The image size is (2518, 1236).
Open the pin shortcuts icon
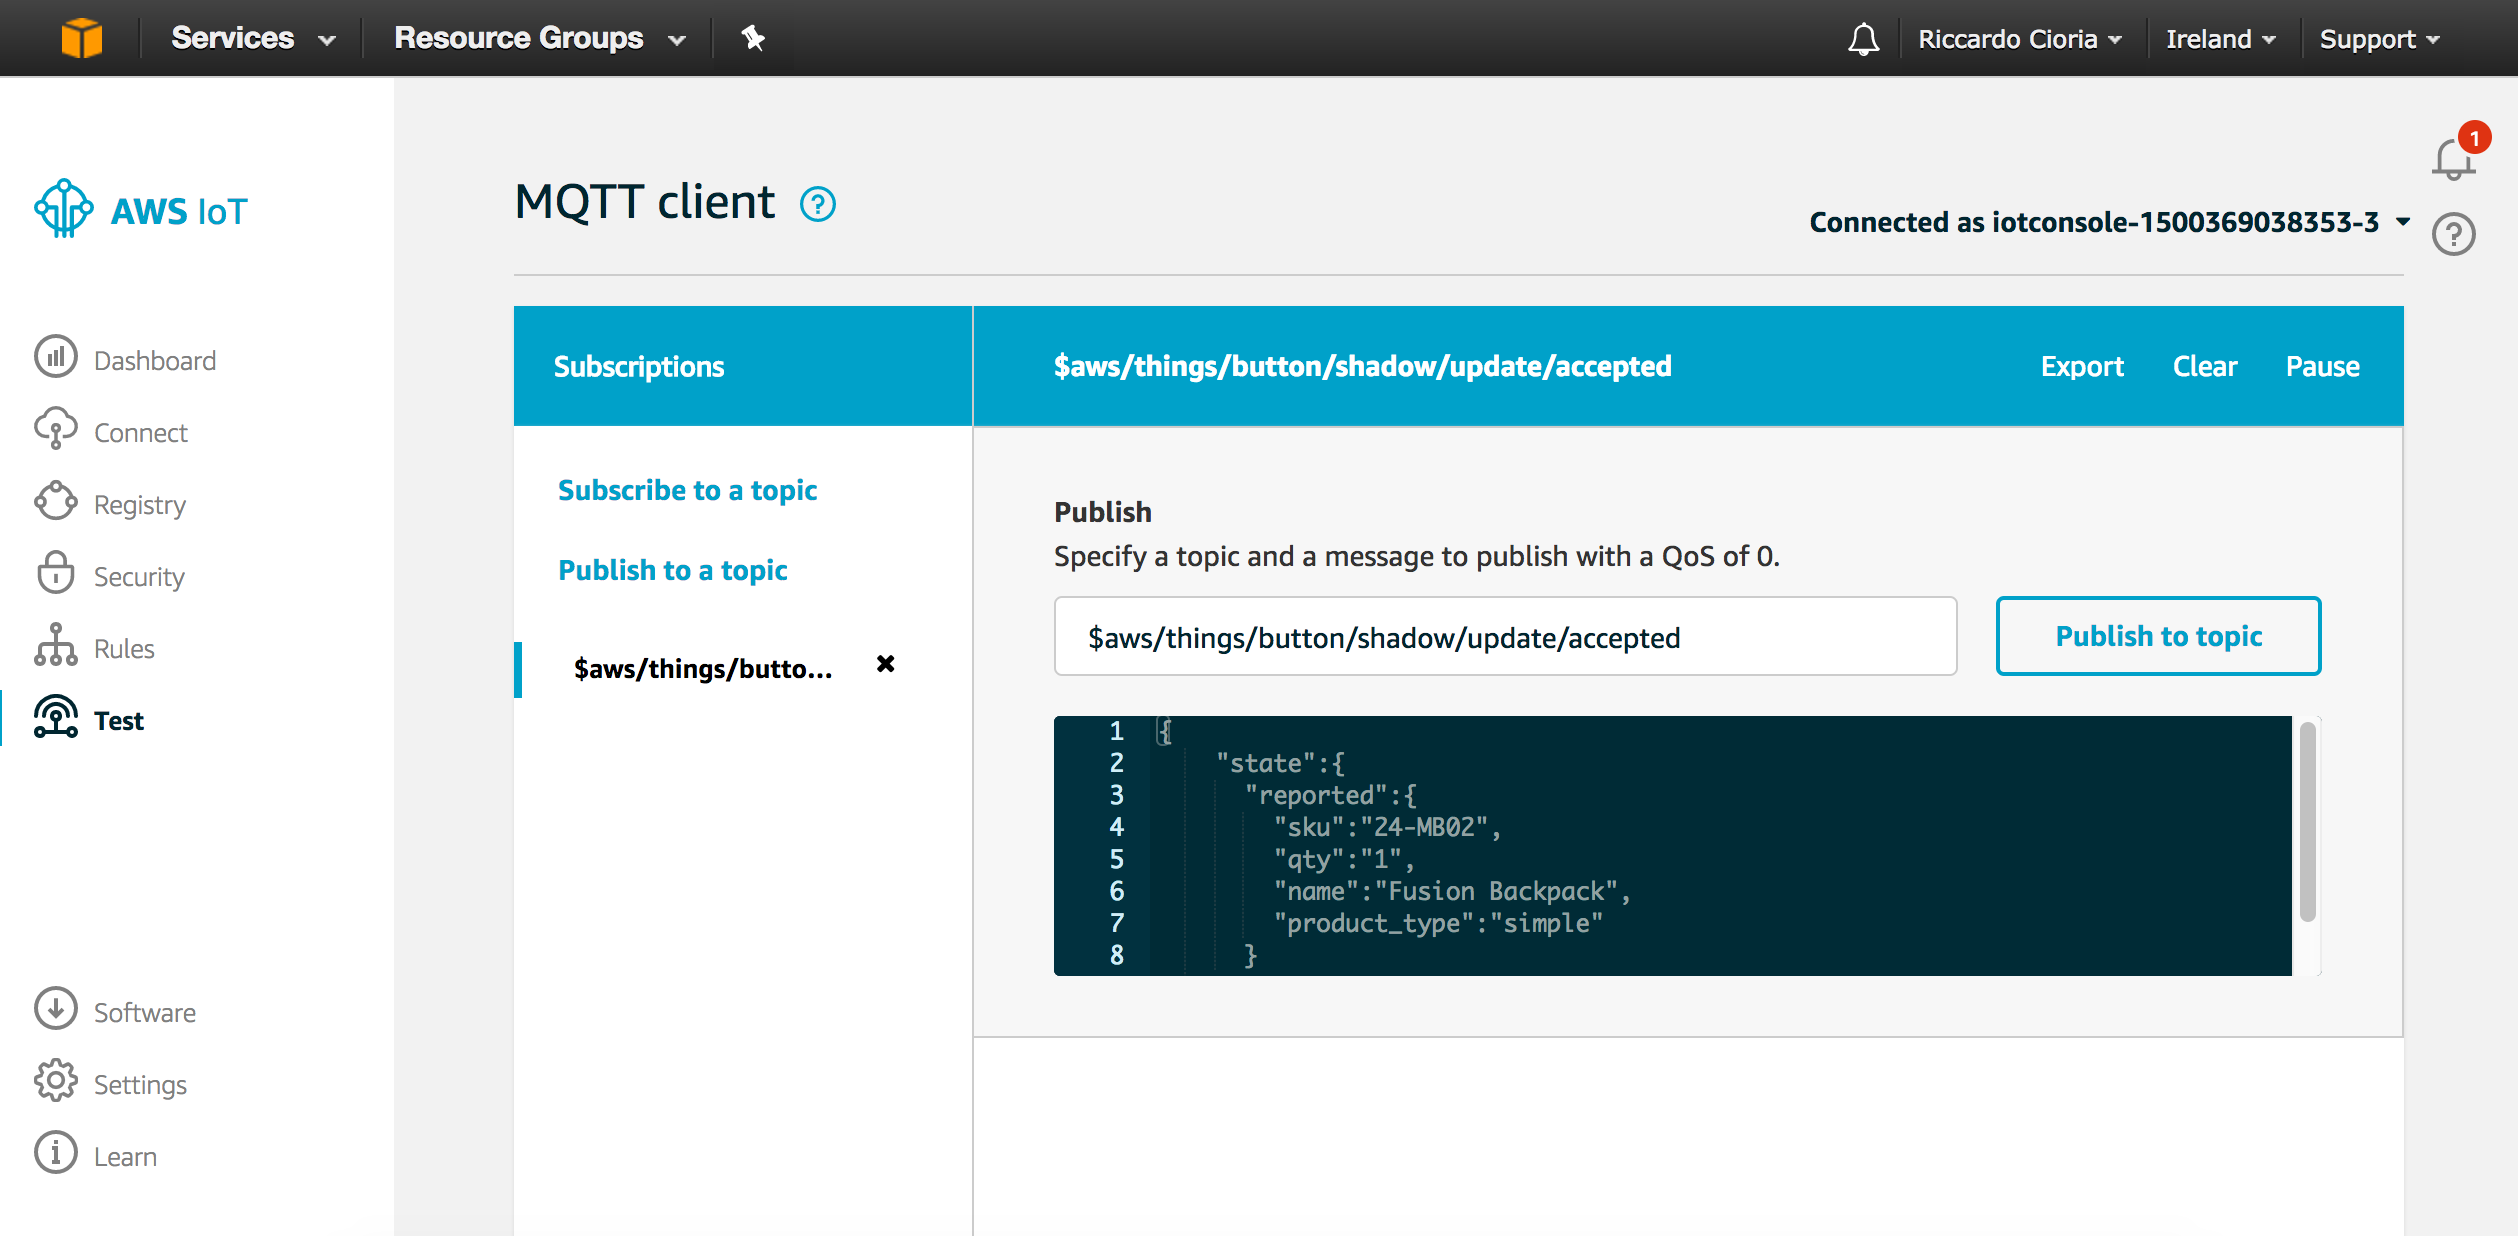tap(753, 38)
